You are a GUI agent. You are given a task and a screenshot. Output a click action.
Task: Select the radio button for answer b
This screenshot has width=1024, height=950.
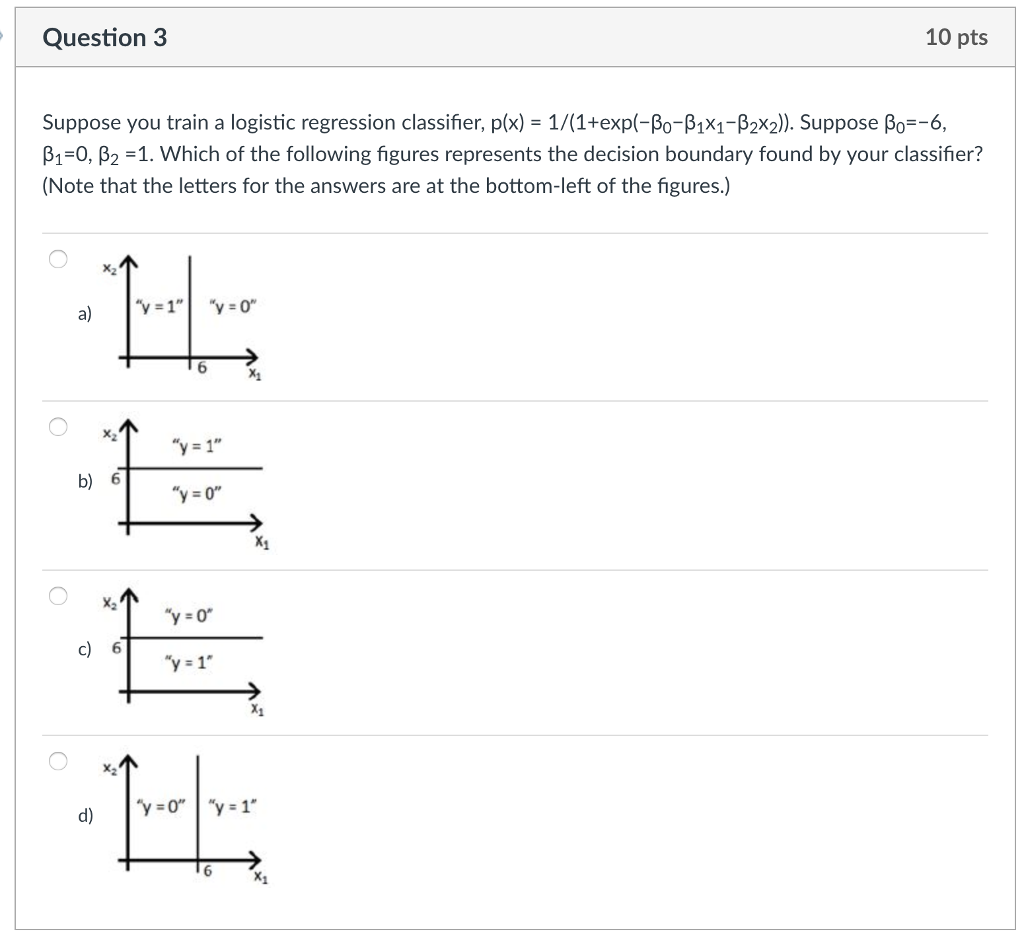[x=57, y=425]
